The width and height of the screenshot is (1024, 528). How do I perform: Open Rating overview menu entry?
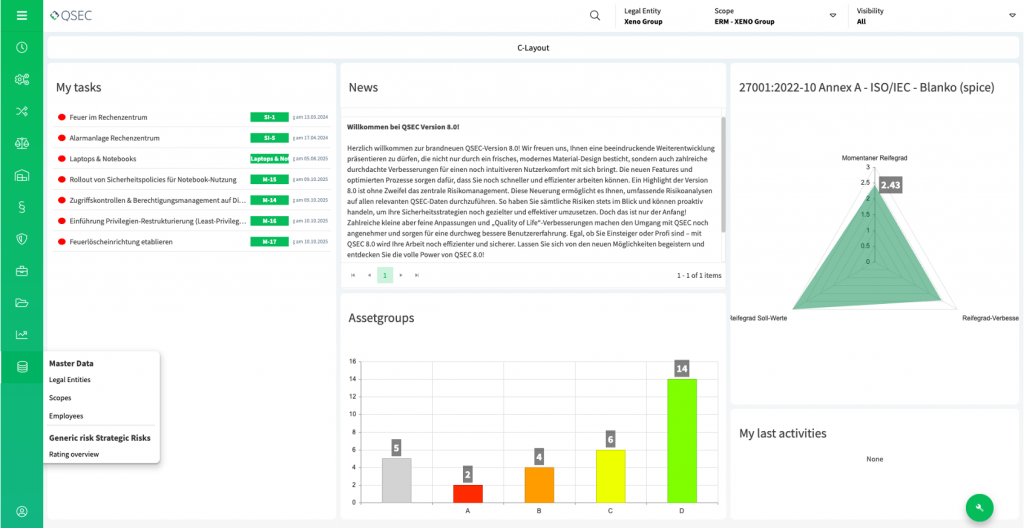(74, 454)
